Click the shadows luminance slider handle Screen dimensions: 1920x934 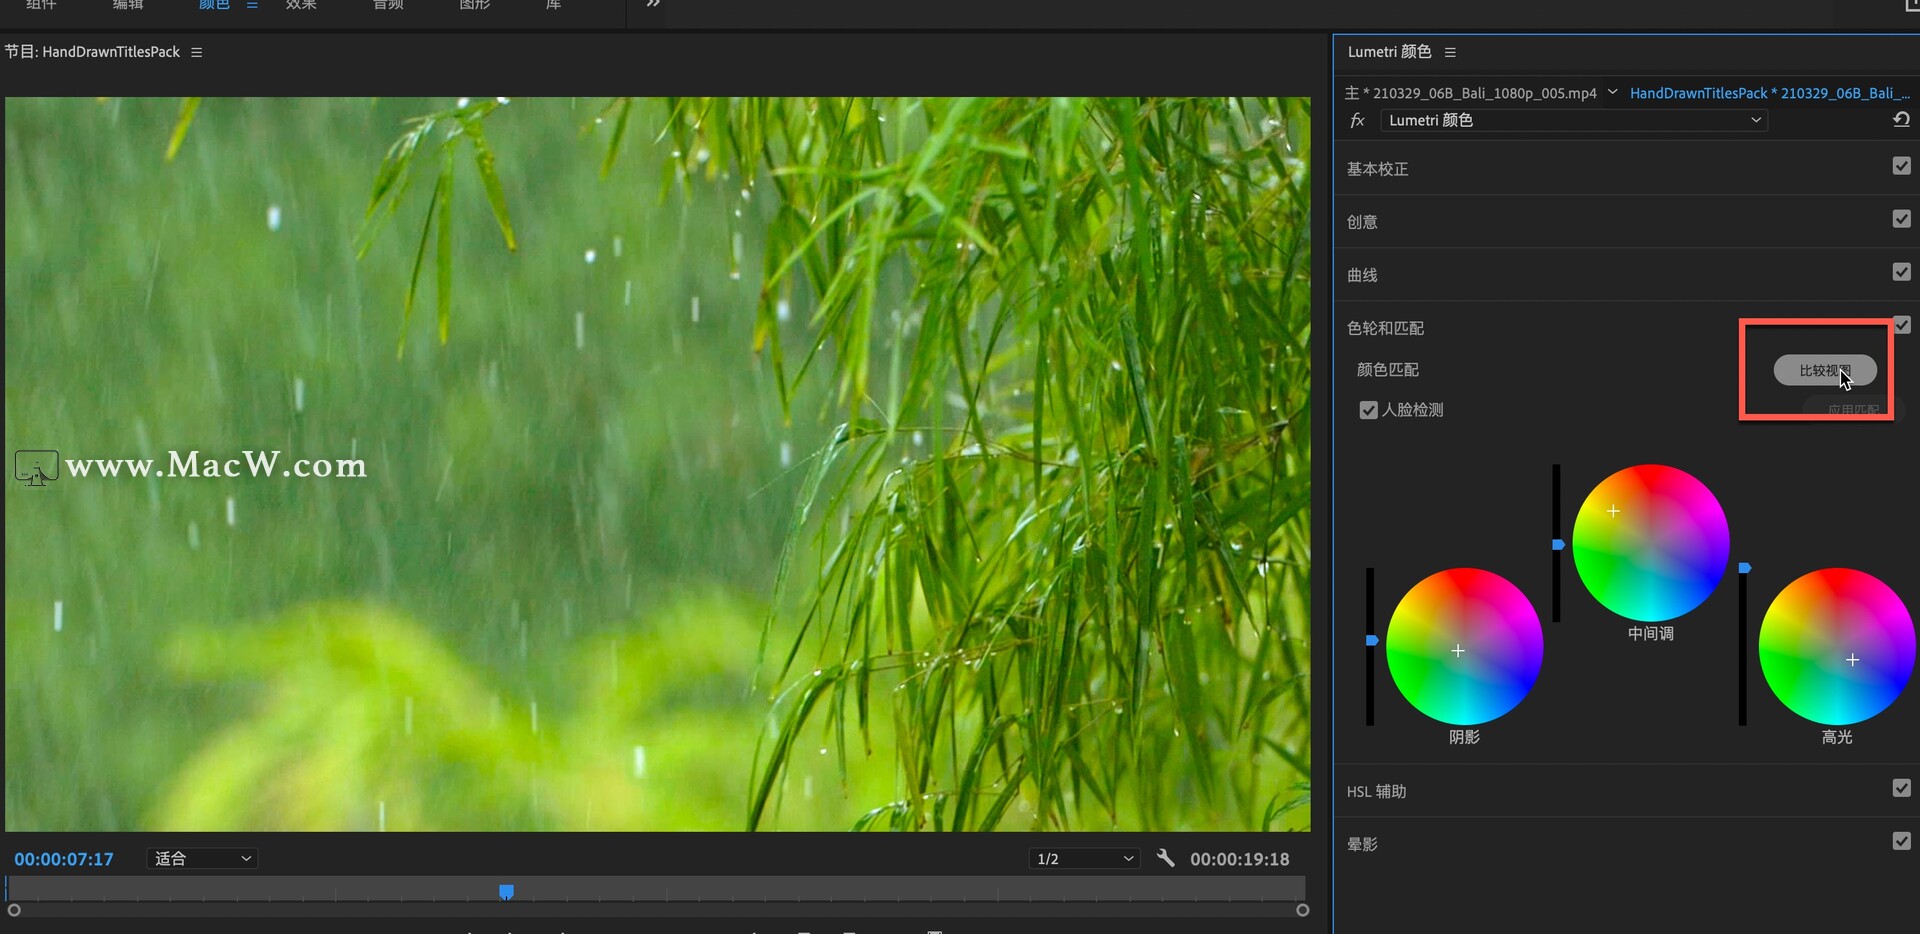(x=1372, y=640)
